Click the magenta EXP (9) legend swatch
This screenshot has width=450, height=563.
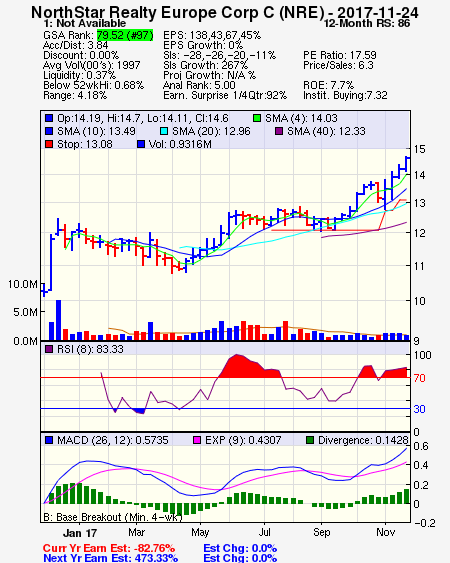click(x=197, y=440)
